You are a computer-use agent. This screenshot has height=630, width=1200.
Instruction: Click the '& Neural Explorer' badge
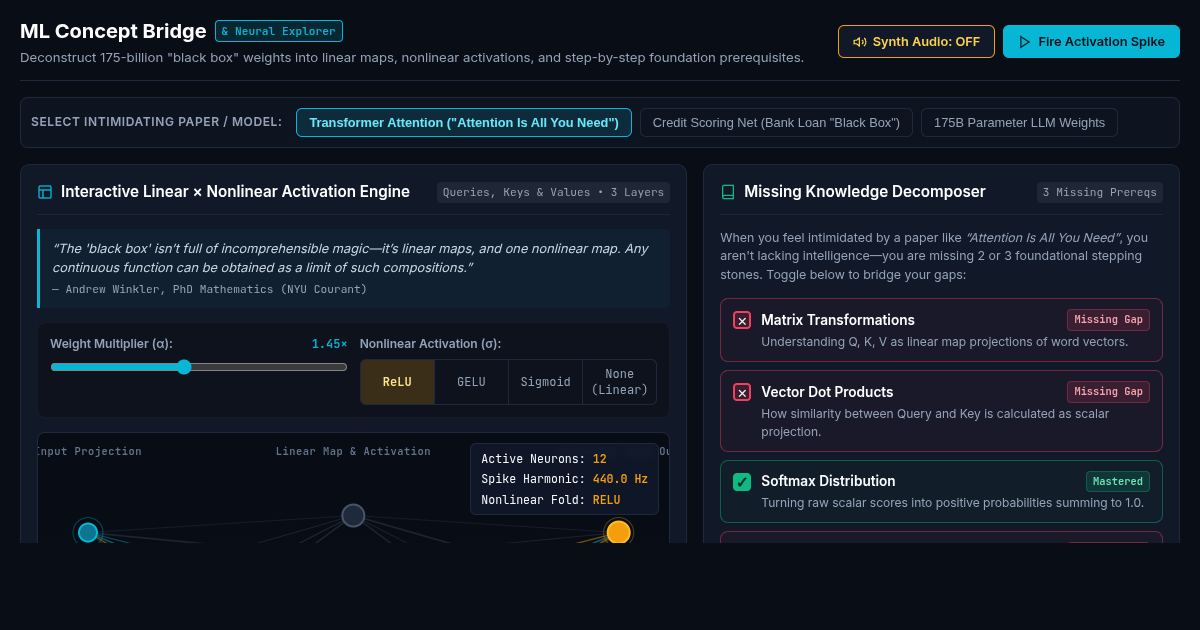click(x=279, y=31)
